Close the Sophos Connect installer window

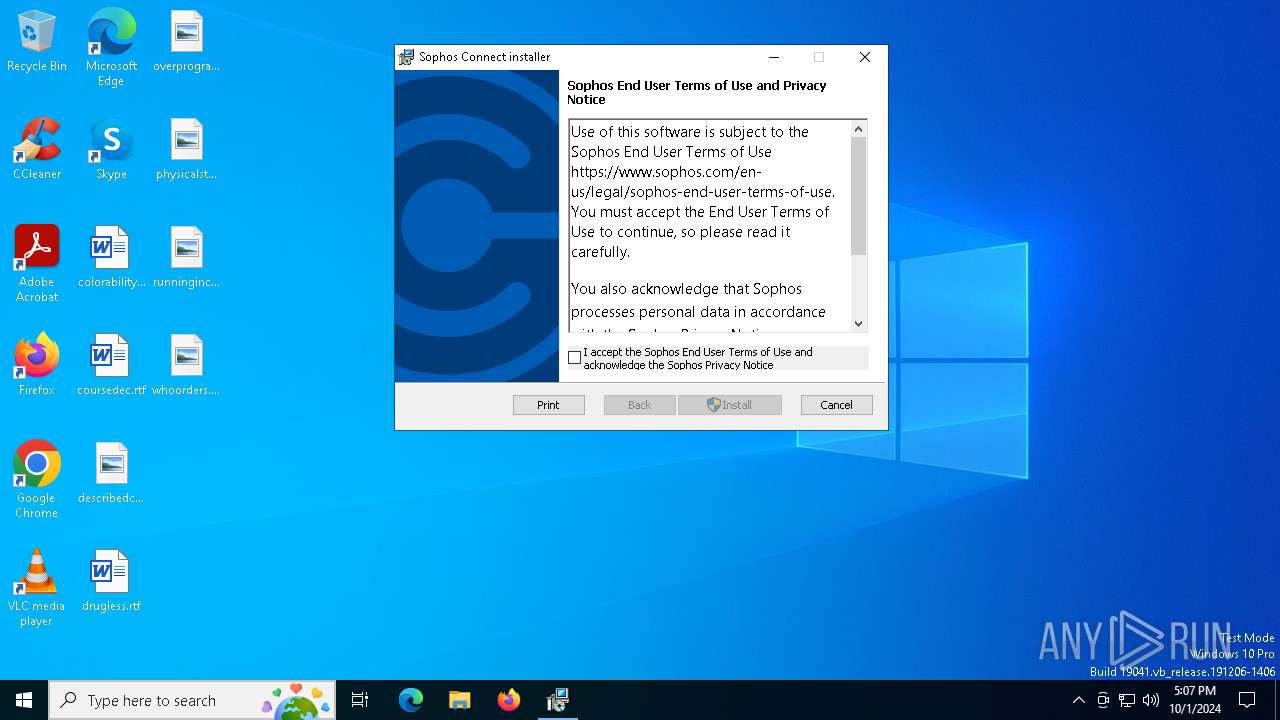click(x=865, y=57)
